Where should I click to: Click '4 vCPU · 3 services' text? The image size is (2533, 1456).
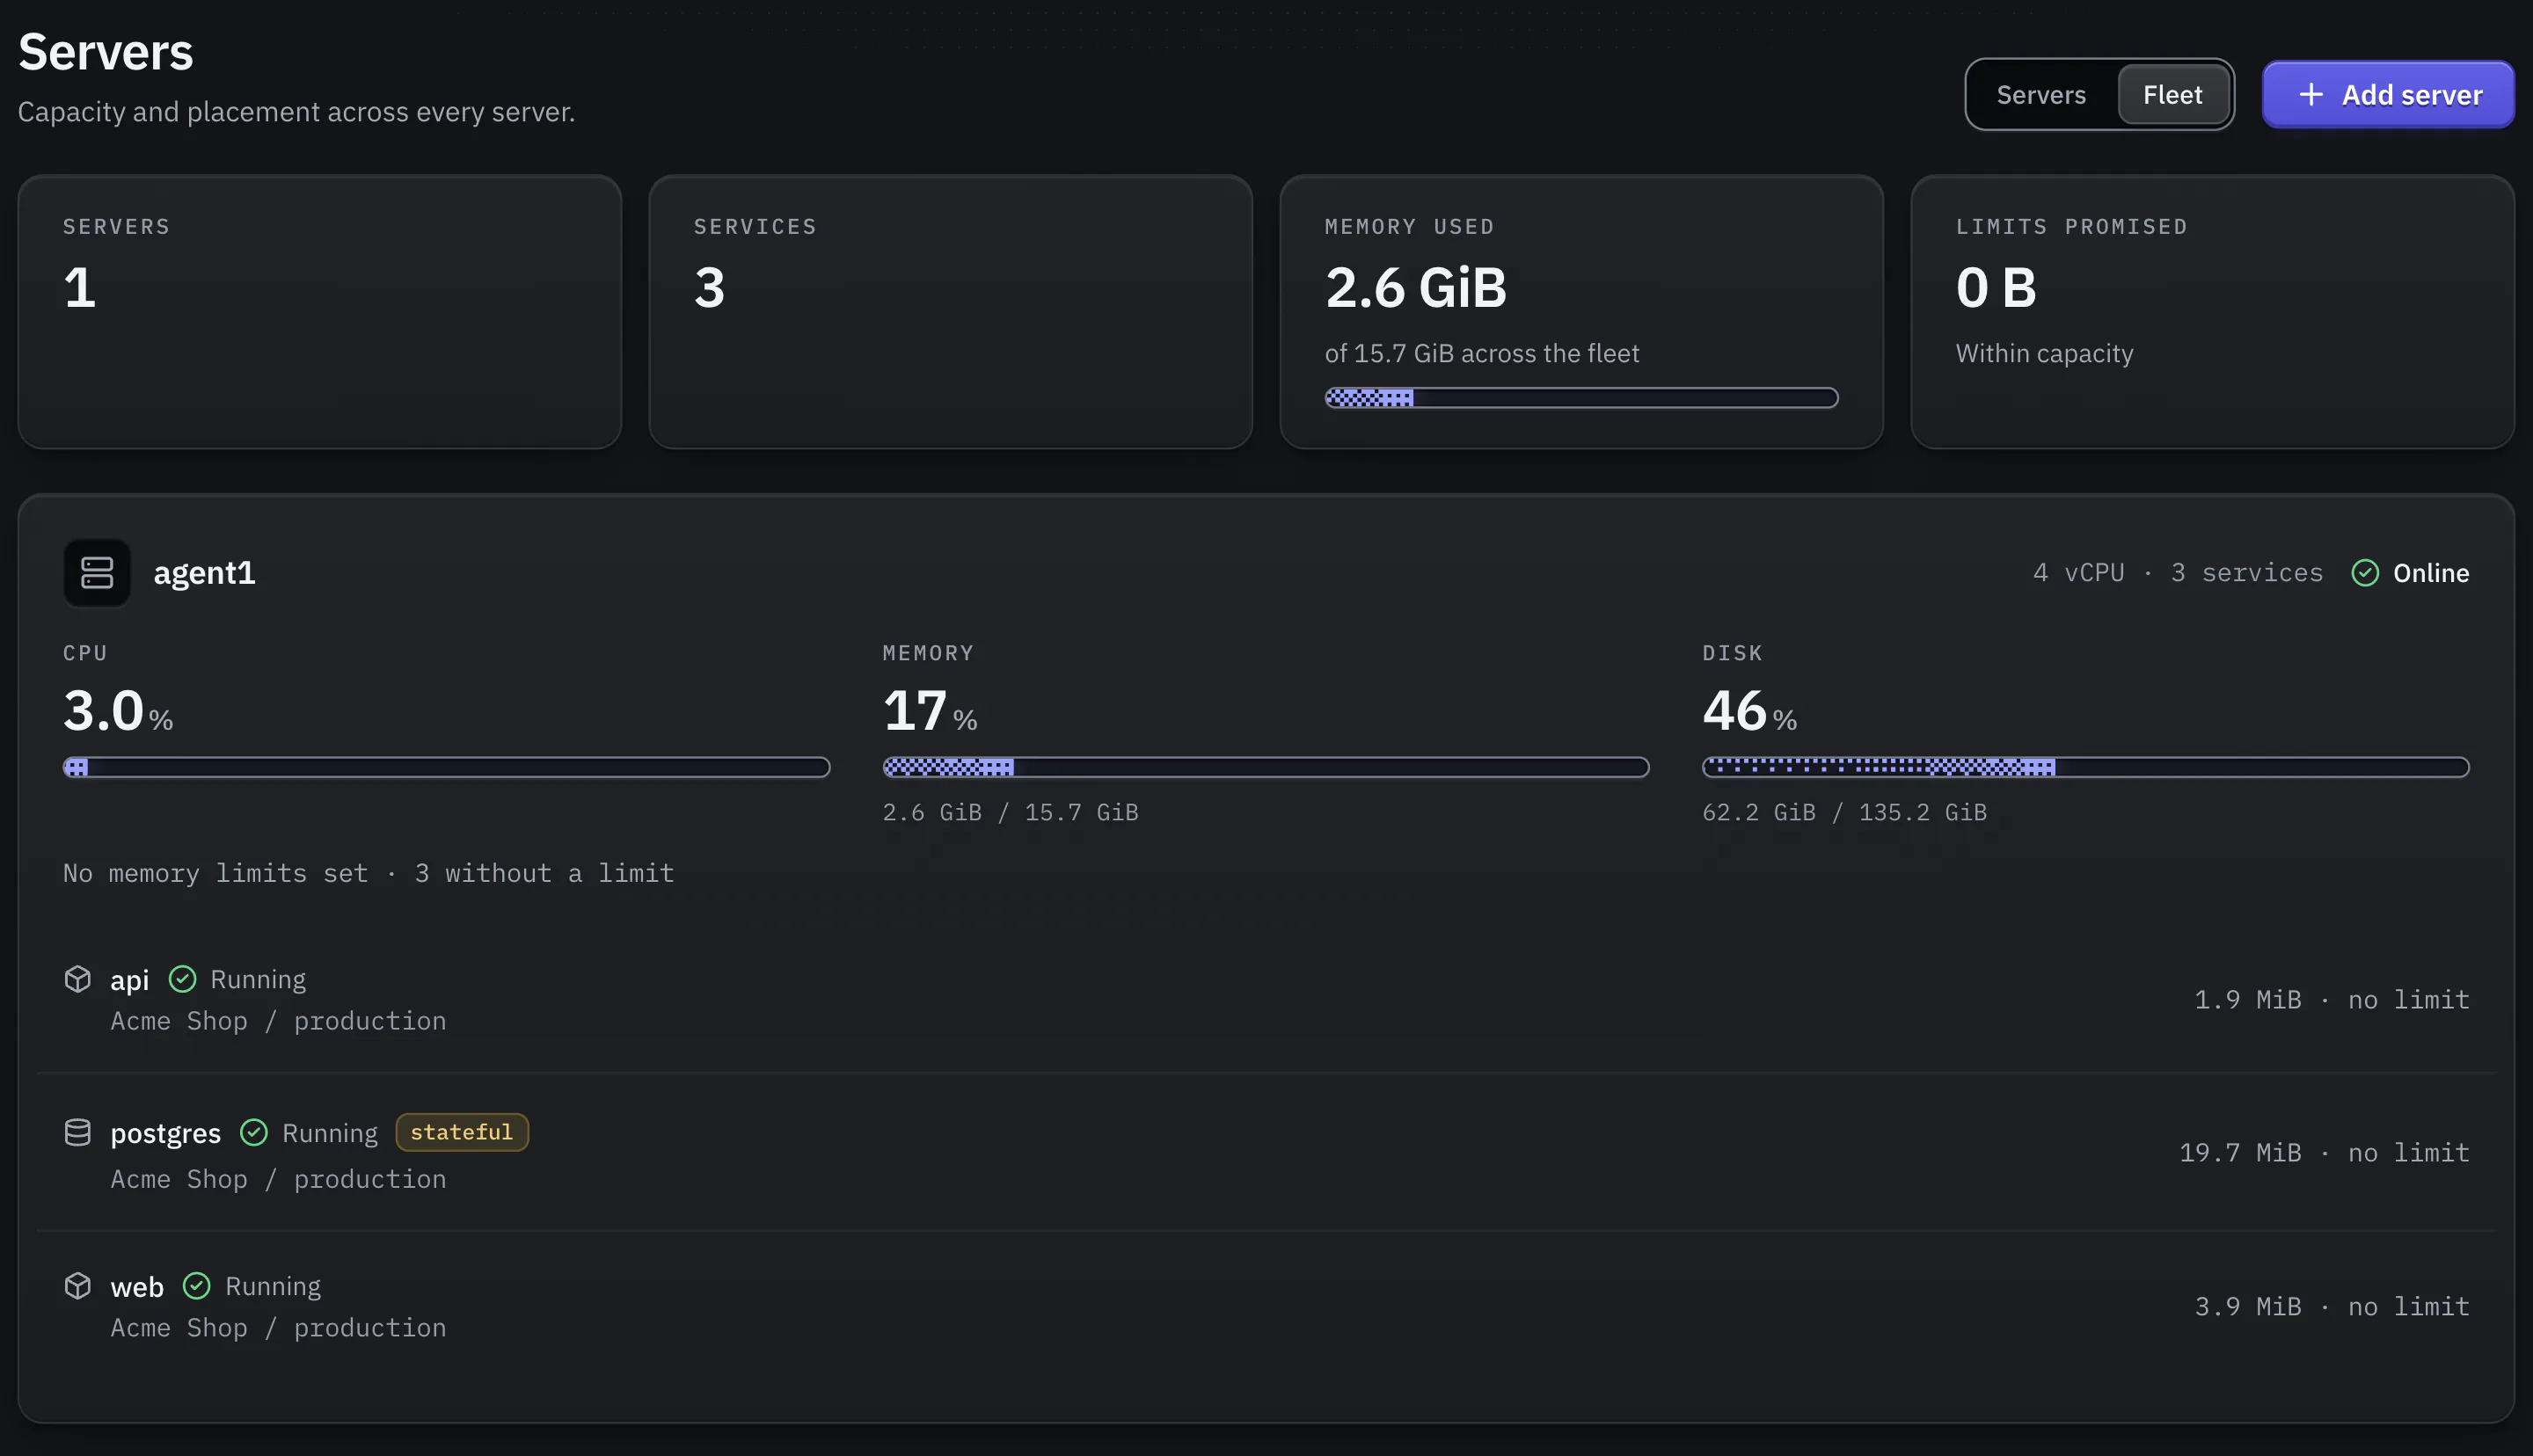[x=2178, y=573]
